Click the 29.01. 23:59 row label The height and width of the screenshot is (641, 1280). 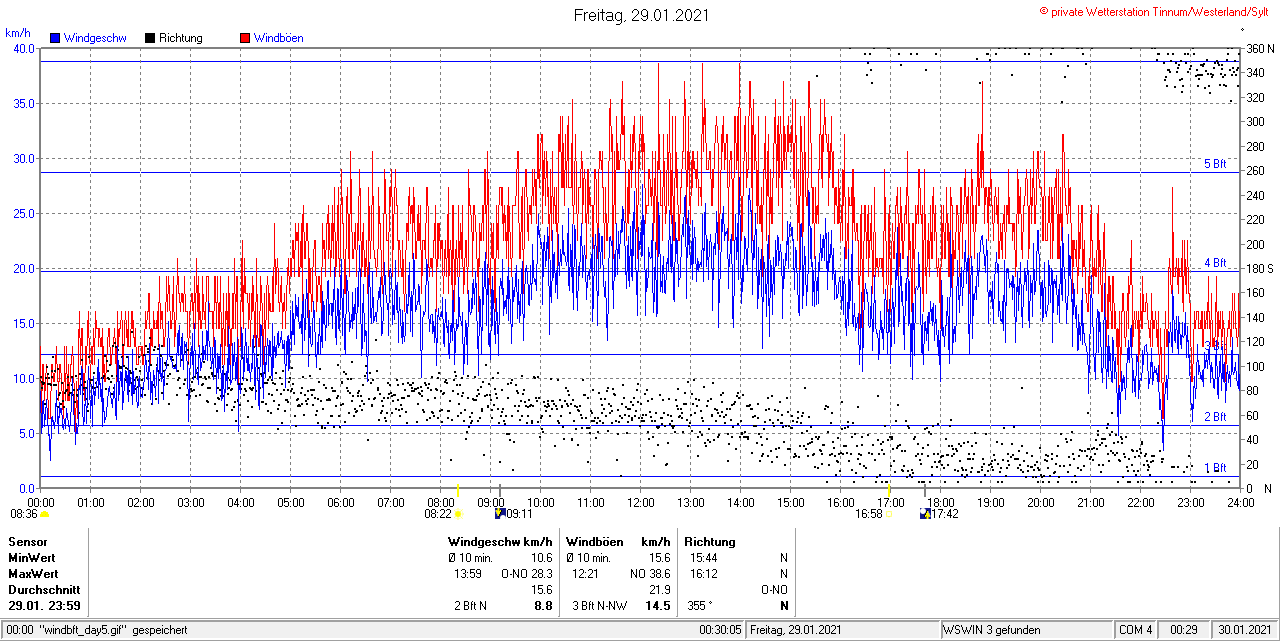[x=45, y=606]
